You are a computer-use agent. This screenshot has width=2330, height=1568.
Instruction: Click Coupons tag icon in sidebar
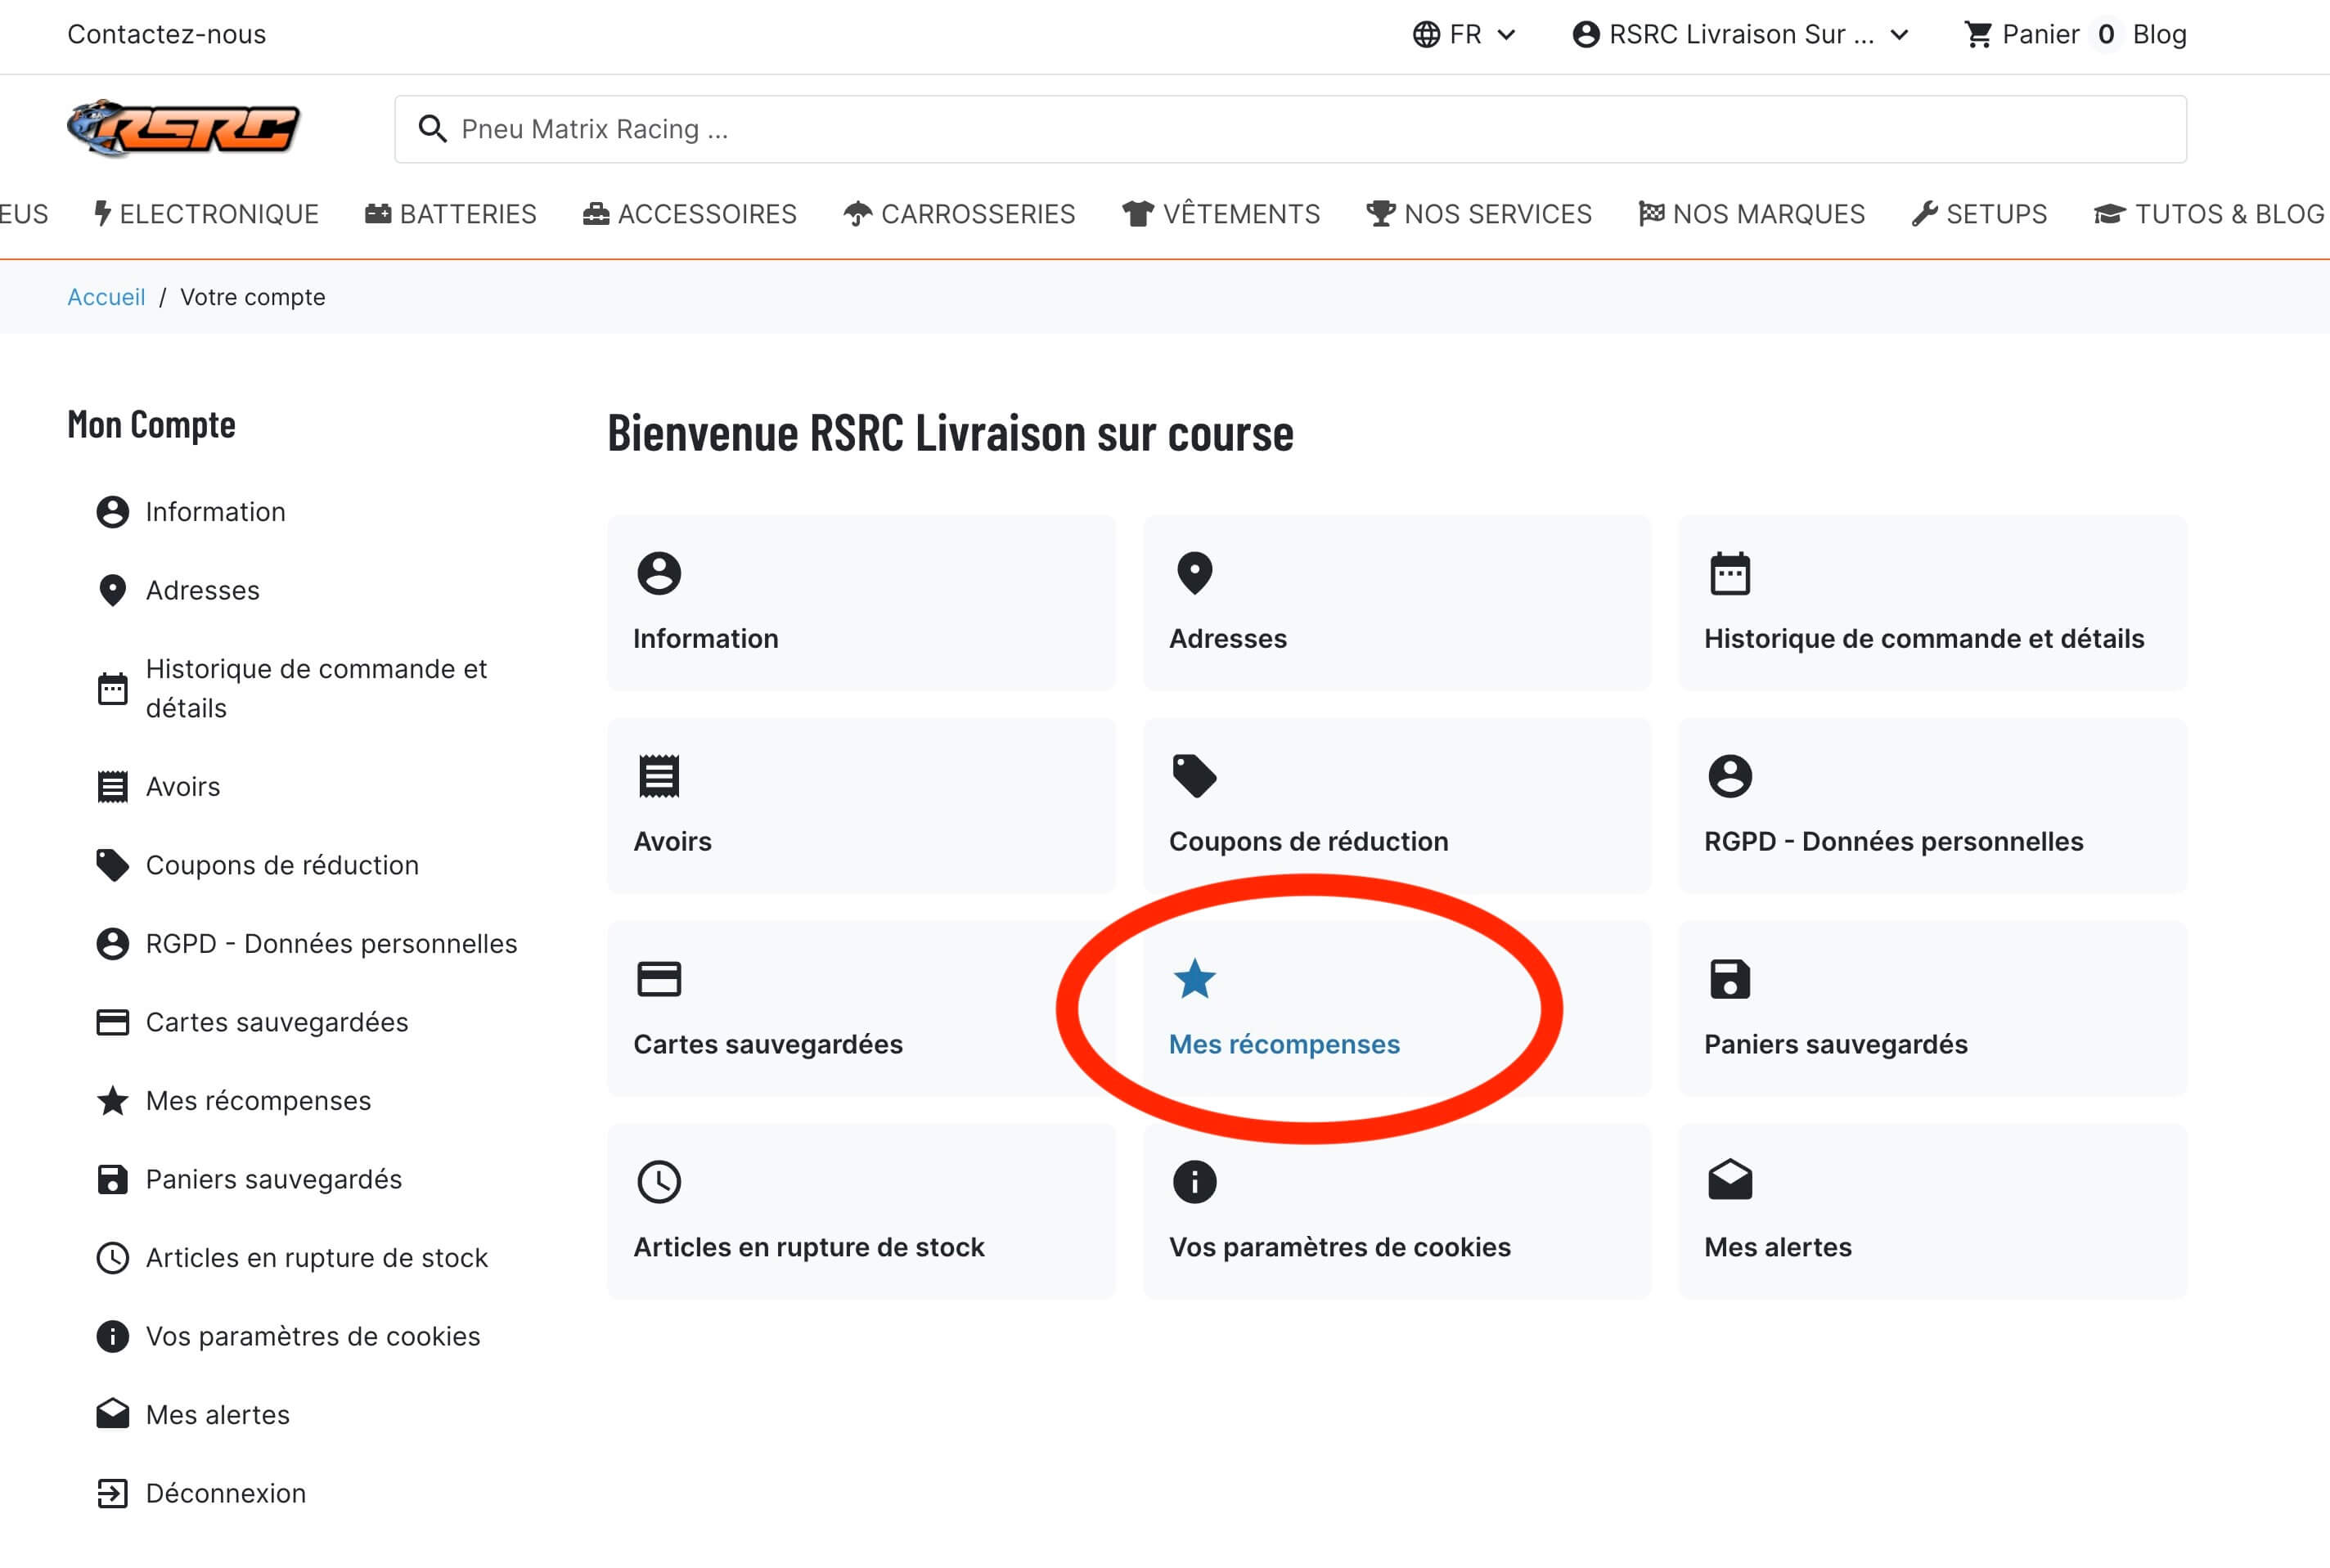(113, 865)
